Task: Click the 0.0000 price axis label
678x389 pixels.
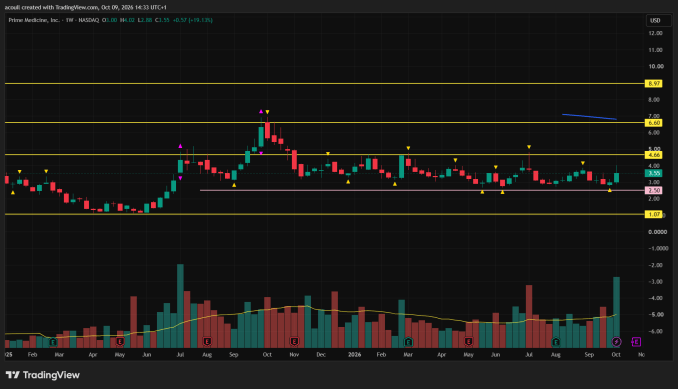Action: pyautogui.click(x=658, y=232)
